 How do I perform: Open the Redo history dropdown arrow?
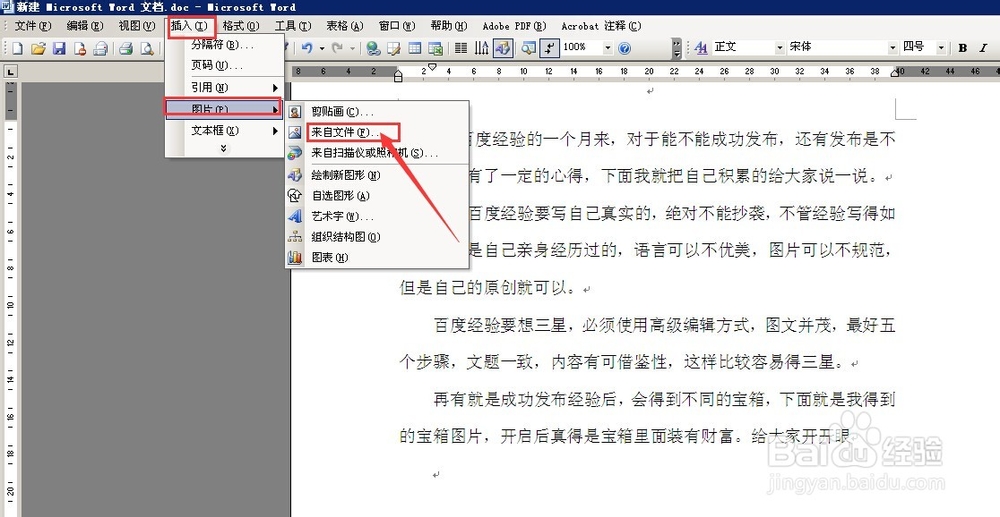[x=352, y=48]
